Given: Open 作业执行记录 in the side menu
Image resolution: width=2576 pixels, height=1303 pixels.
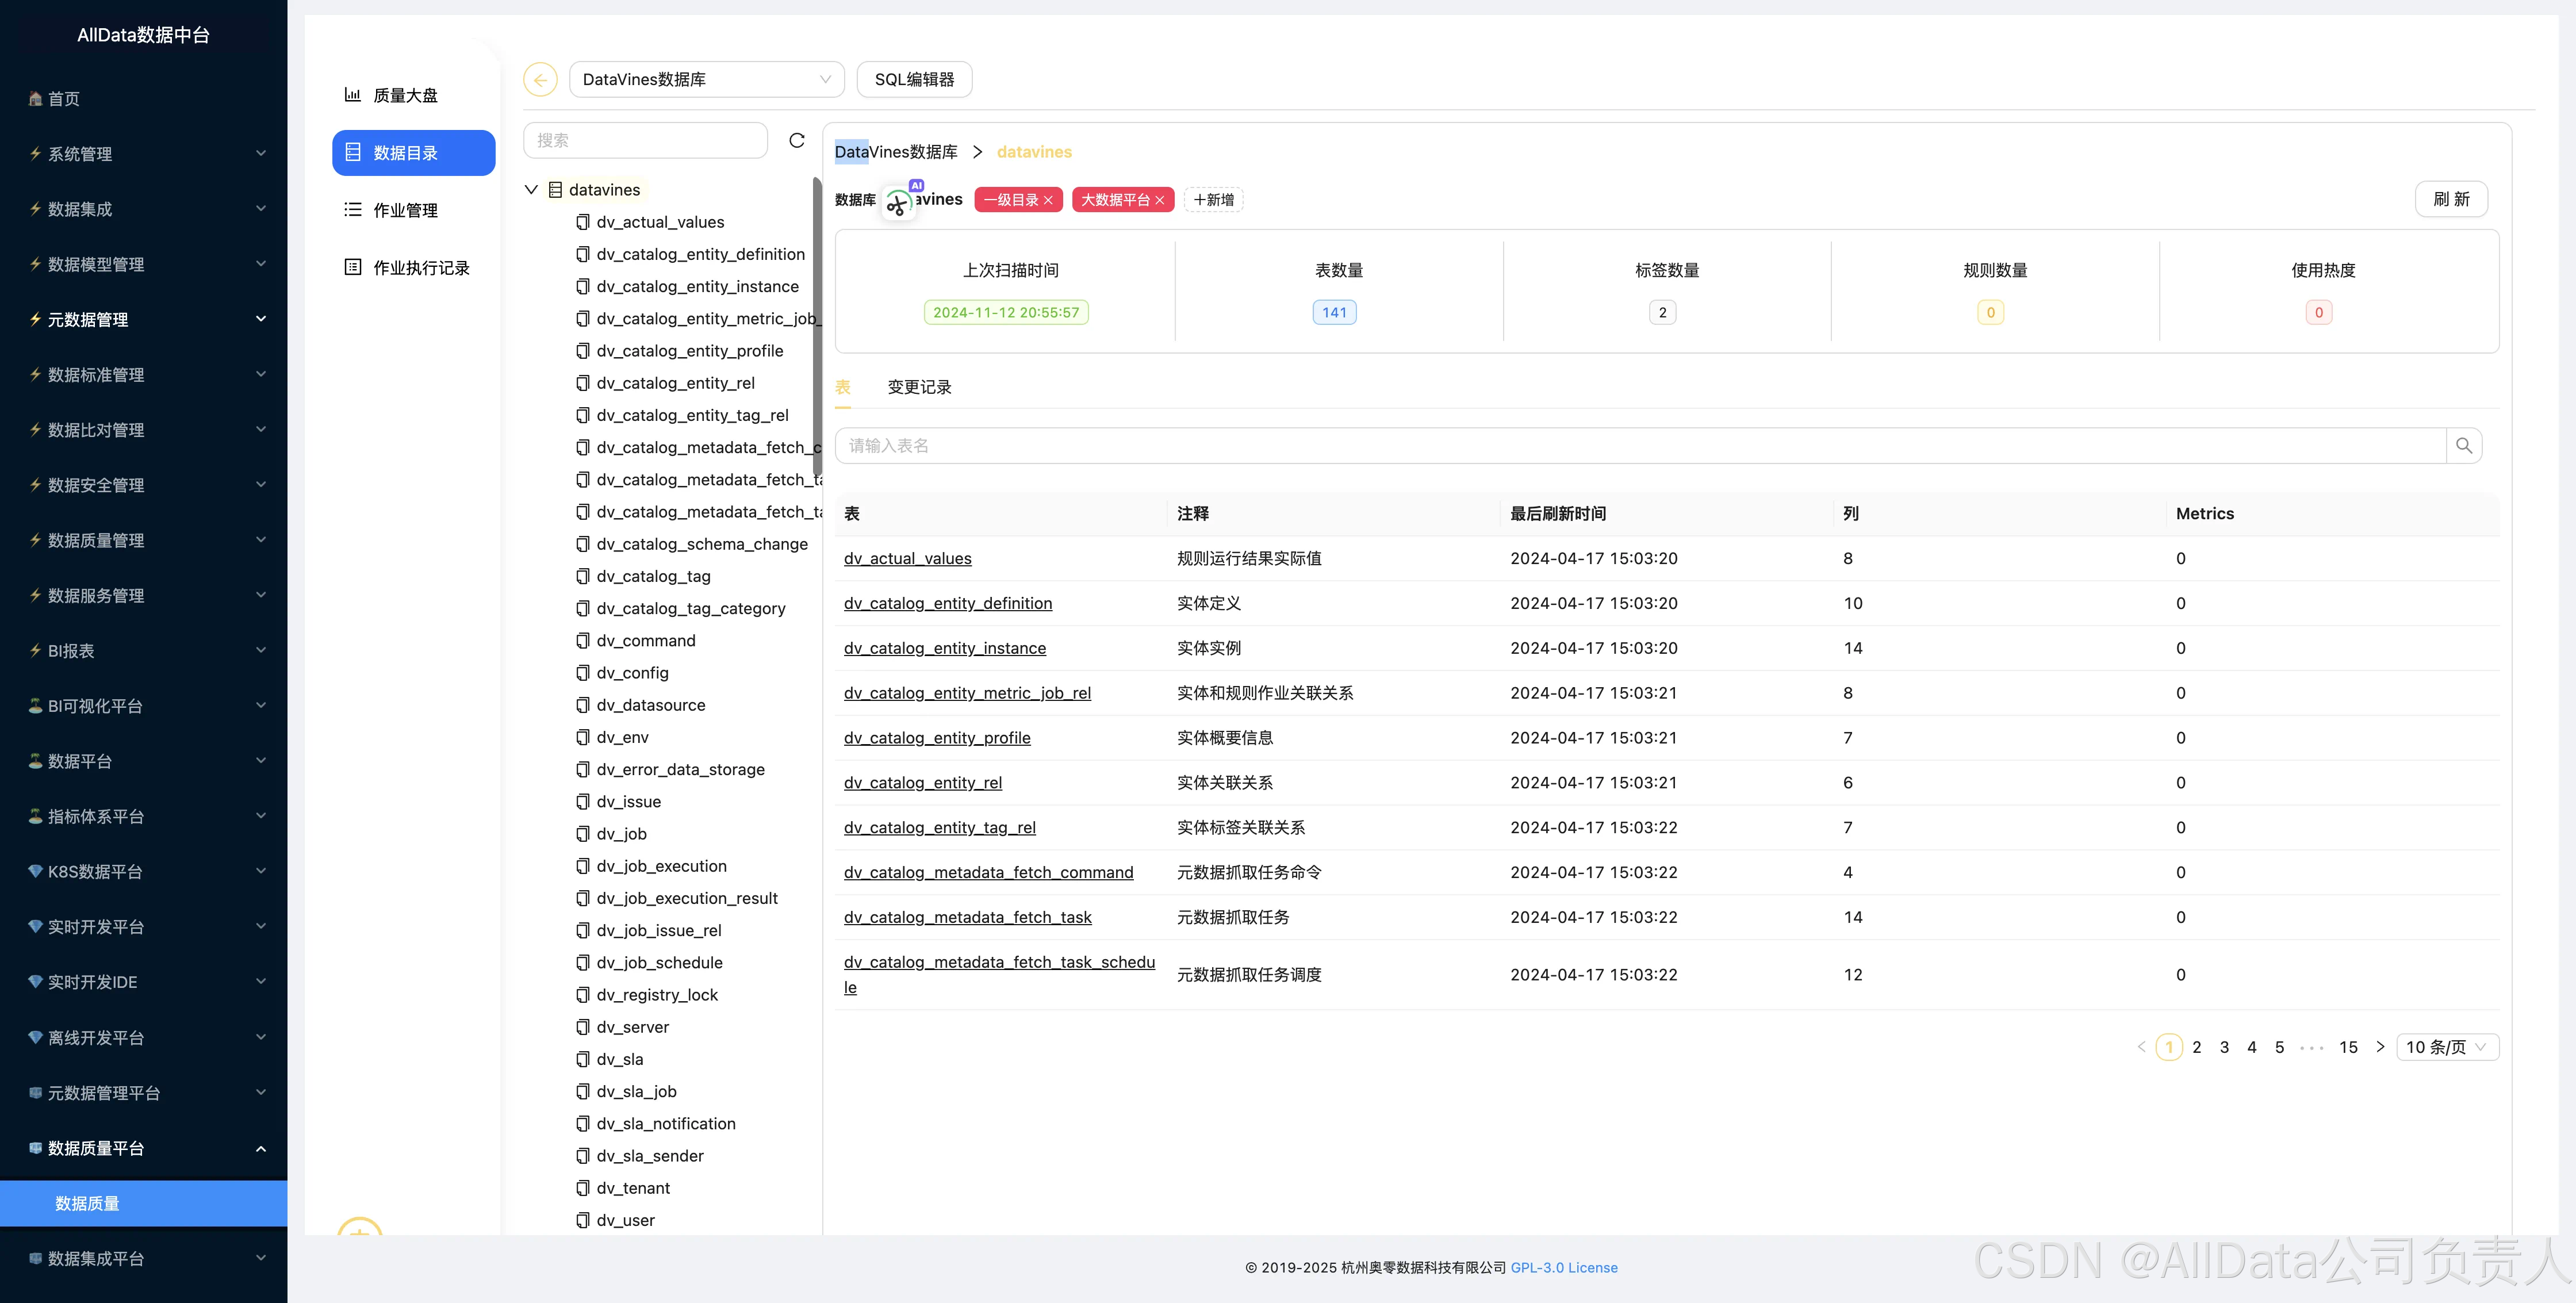Looking at the screenshot, I should pyautogui.click(x=420, y=268).
